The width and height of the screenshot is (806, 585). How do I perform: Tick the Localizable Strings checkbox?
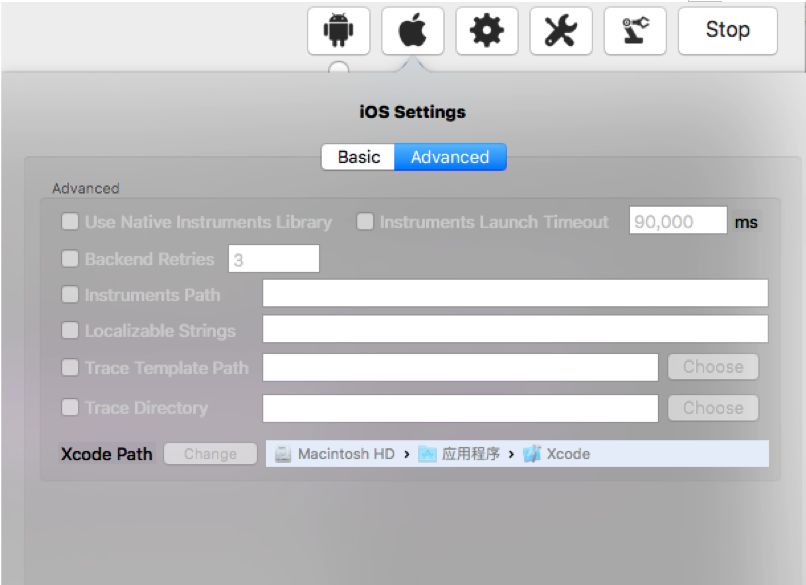[x=70, y=330]
